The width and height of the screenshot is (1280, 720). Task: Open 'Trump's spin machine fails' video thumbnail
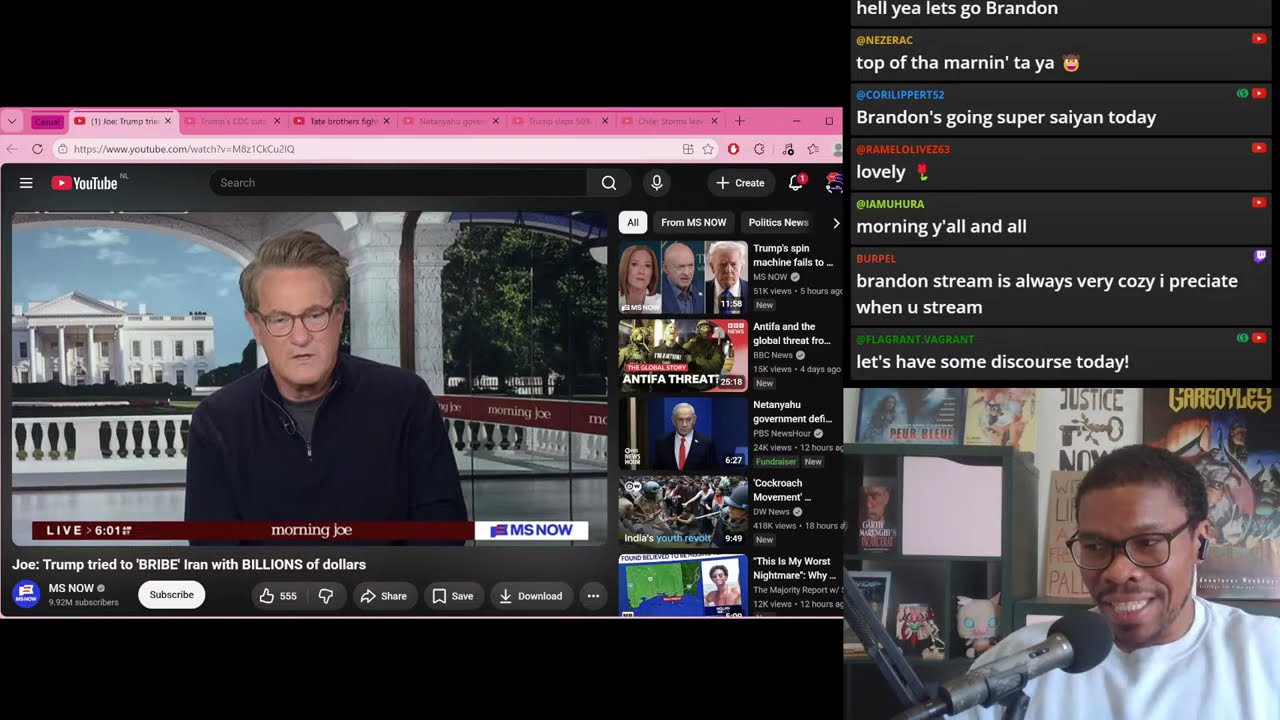click(x=683, y=277)
